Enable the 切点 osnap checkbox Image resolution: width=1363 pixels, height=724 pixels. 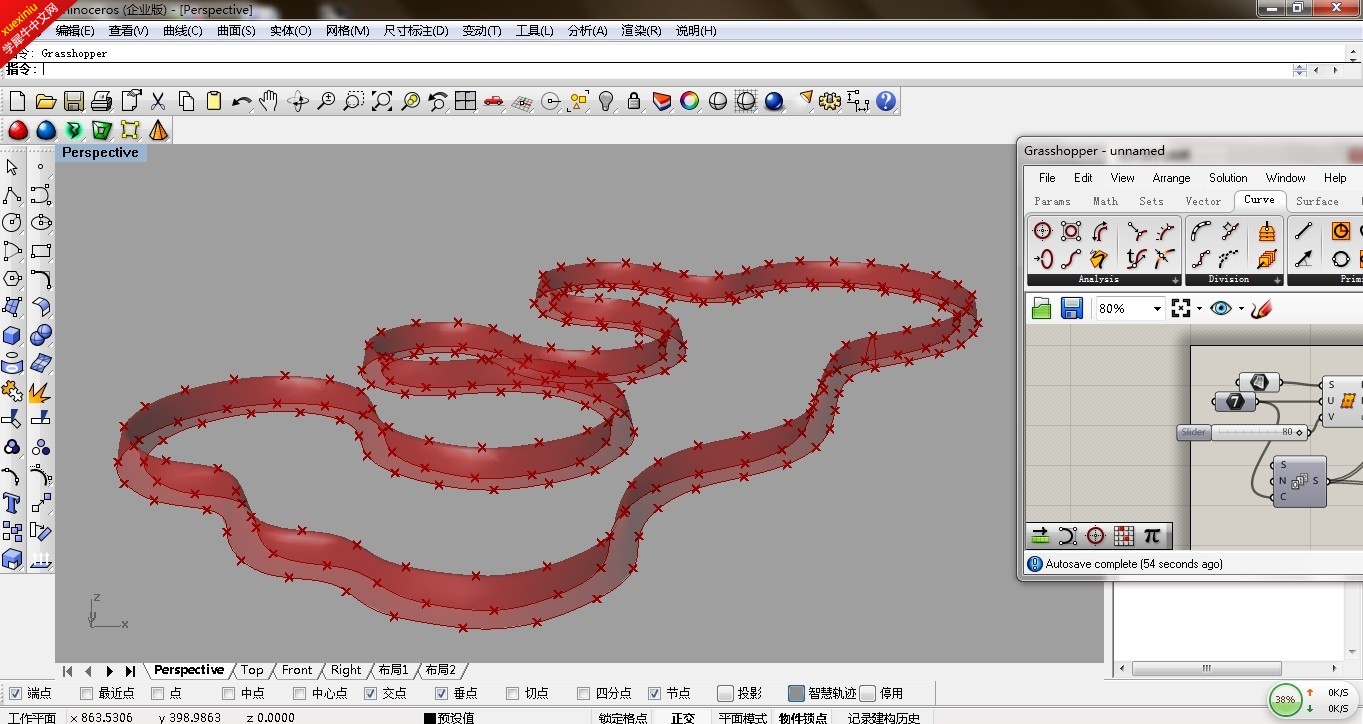pyautogui.click(x=512, y=693)
